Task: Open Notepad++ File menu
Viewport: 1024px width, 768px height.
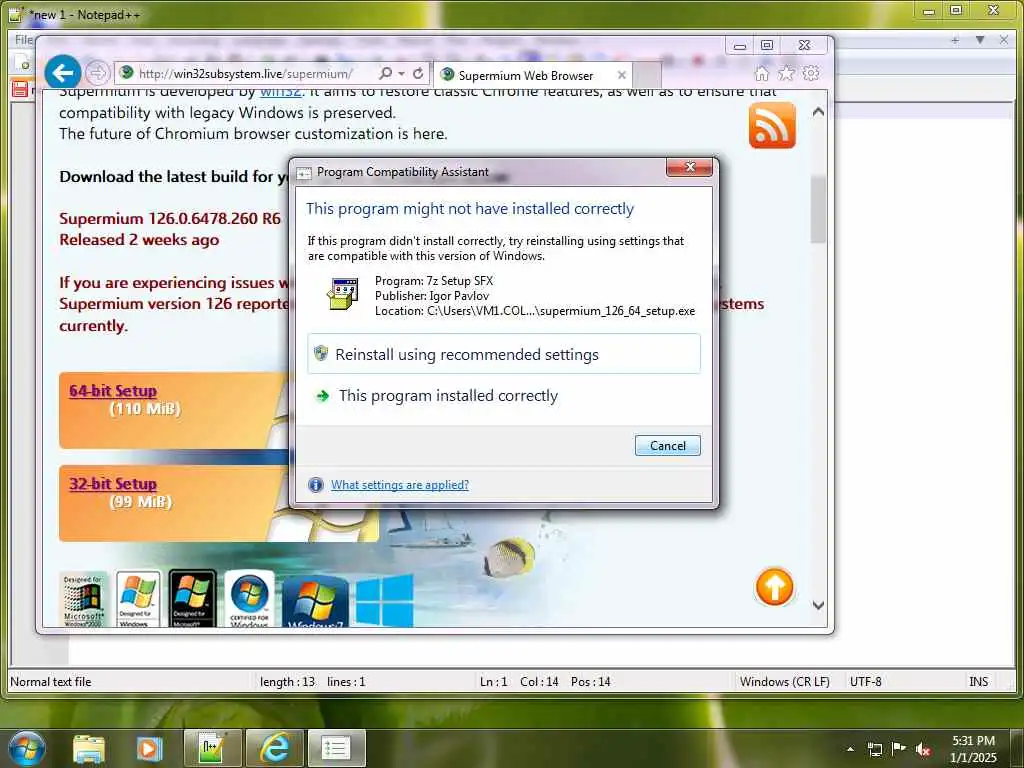Action: [24, 40]
